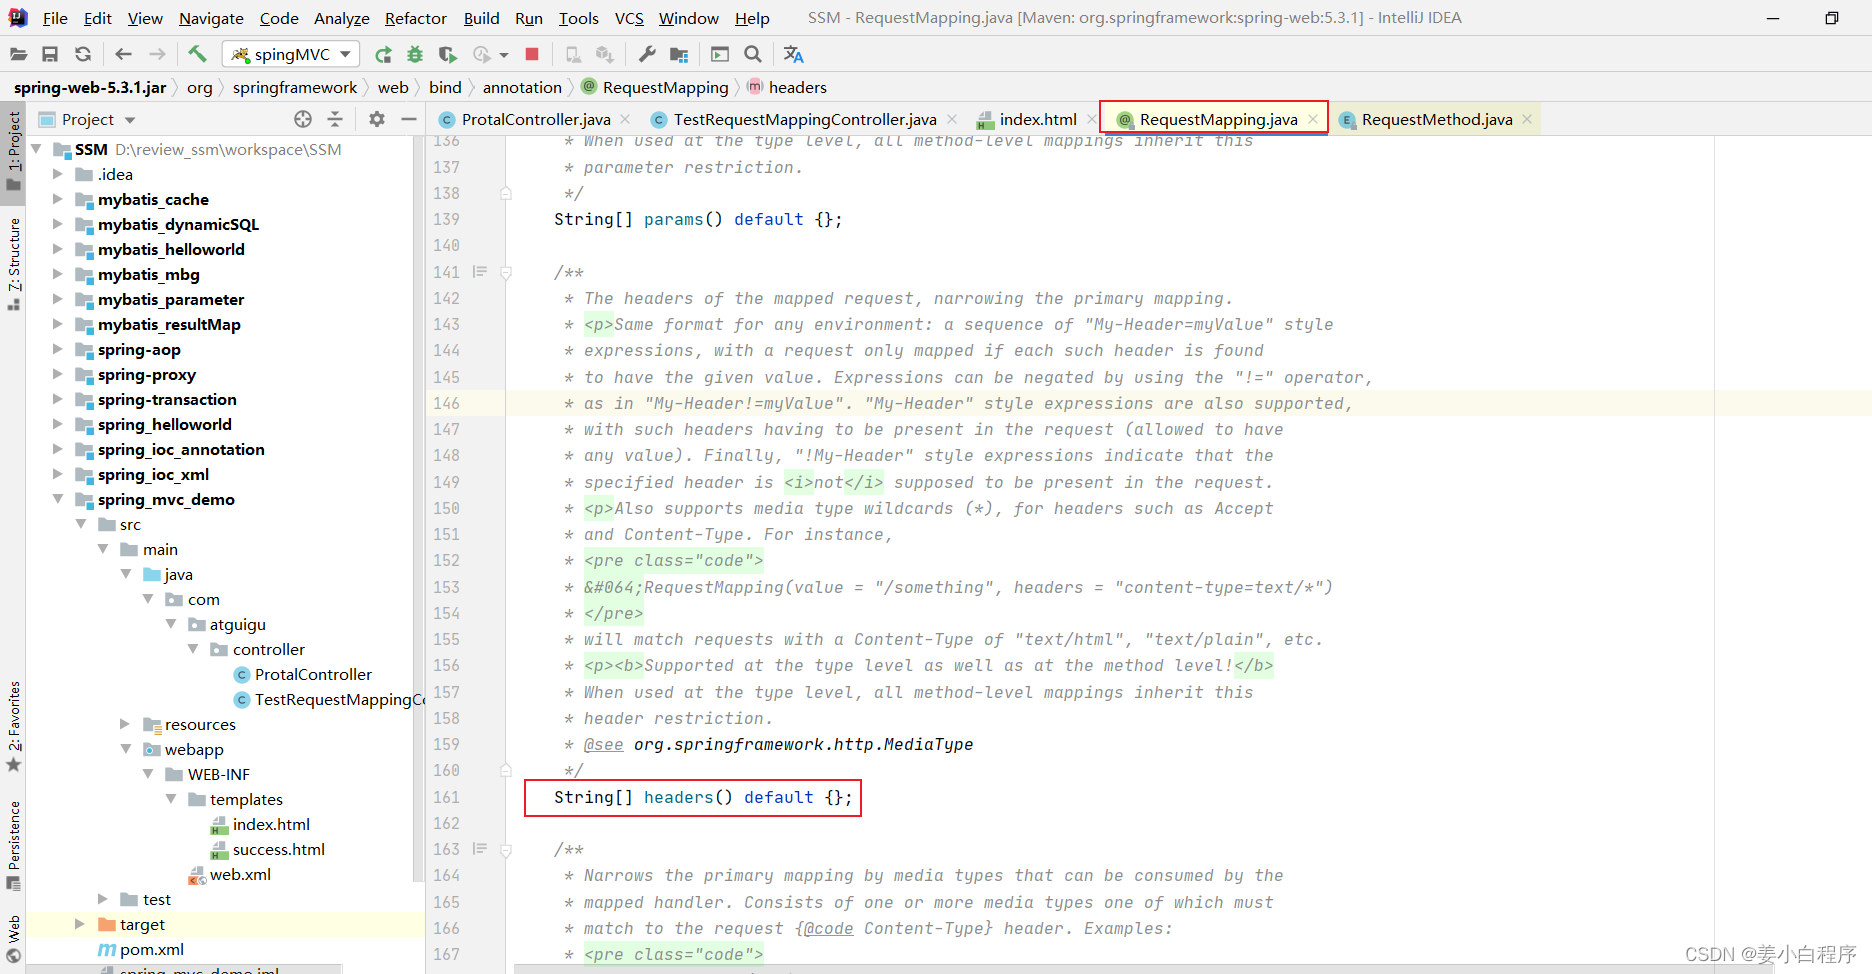
Task: Click the Synchronize refresh icon
Action: (x=83, y=54)
